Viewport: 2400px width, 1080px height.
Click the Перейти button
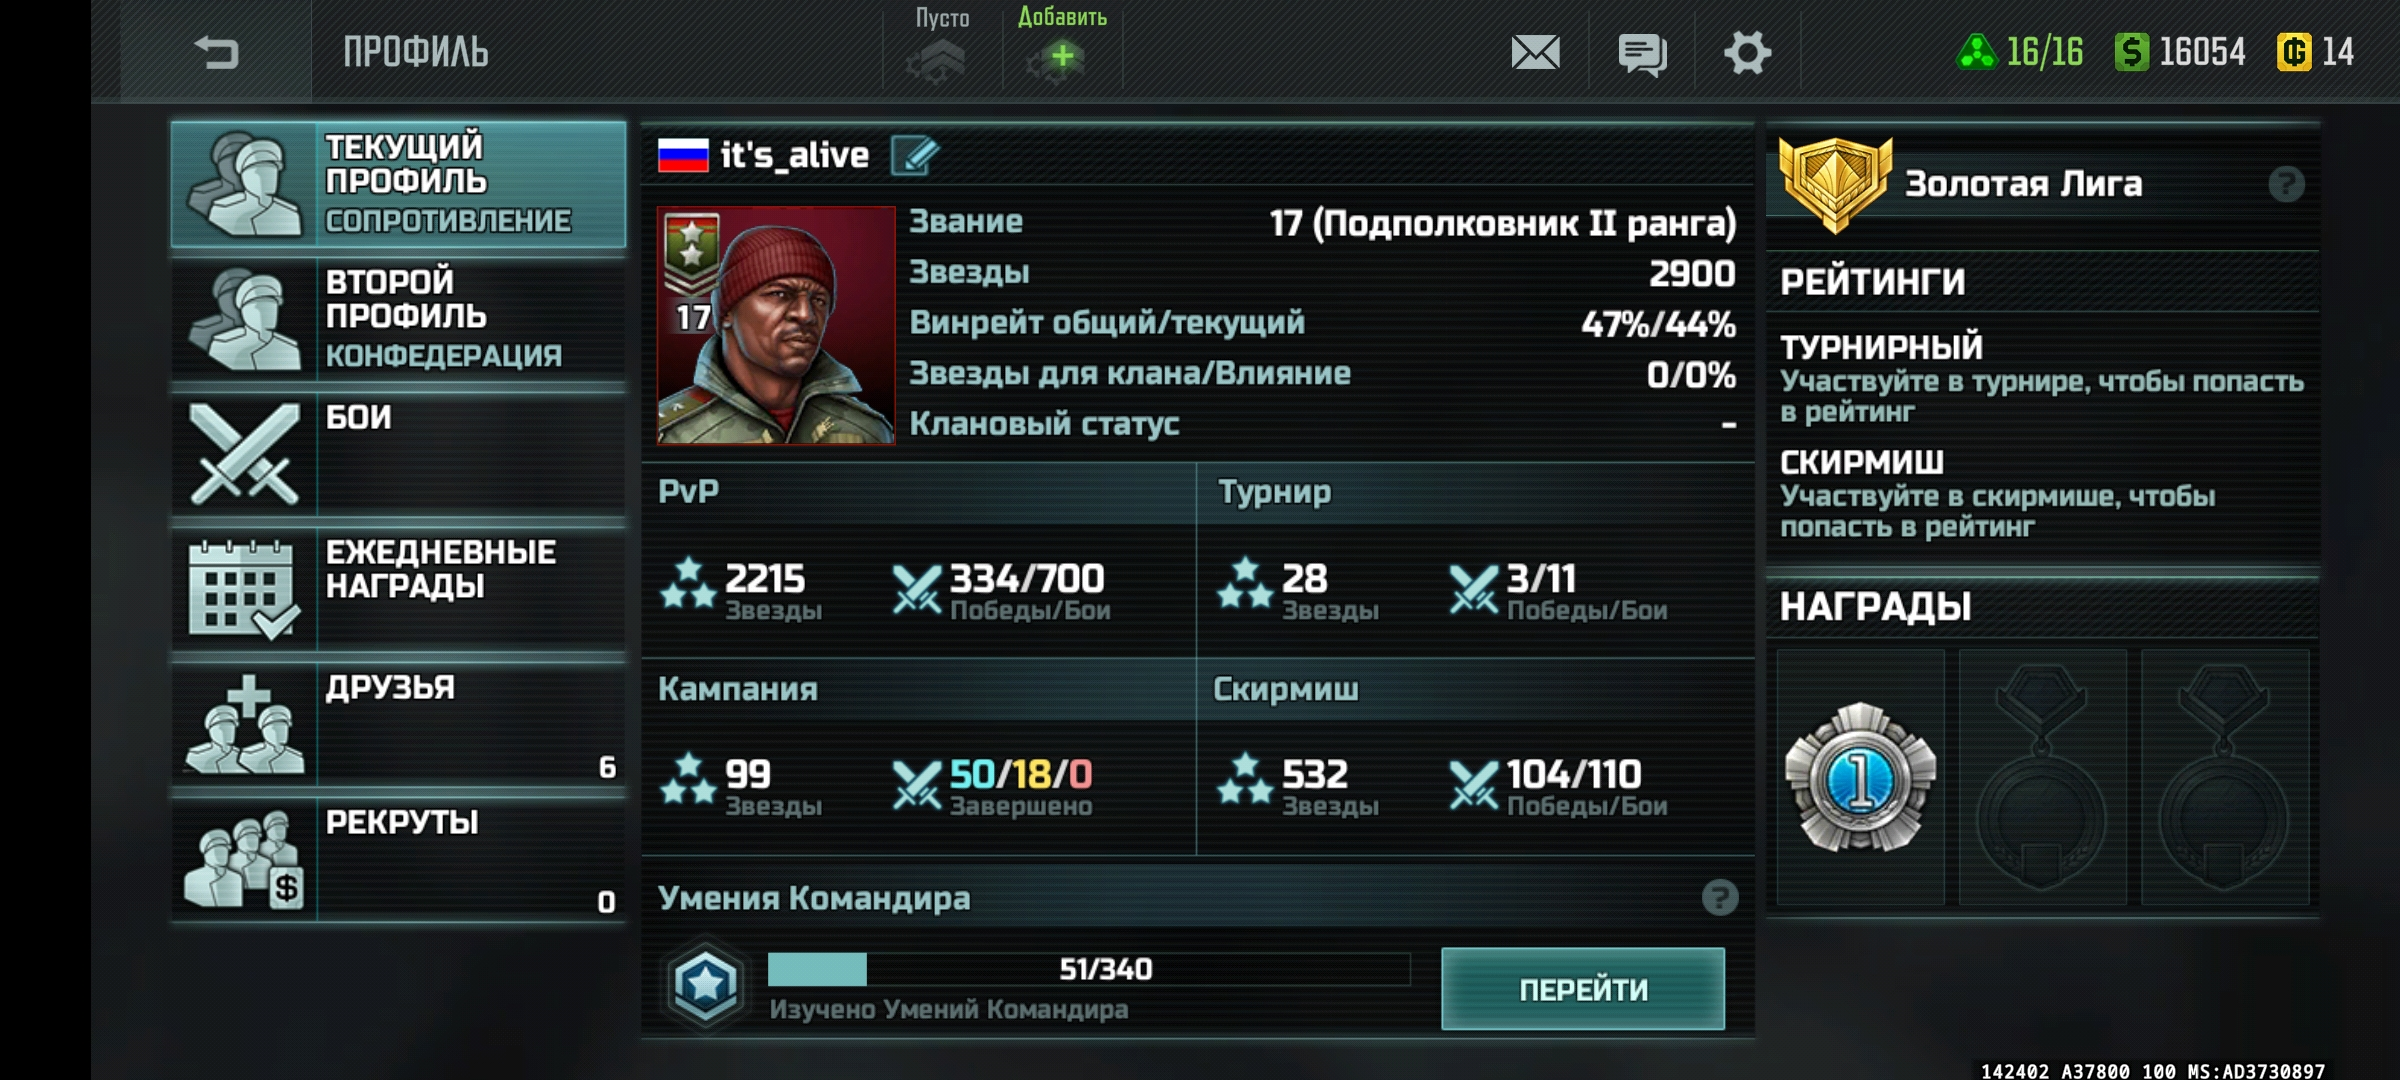(1583, 989)
